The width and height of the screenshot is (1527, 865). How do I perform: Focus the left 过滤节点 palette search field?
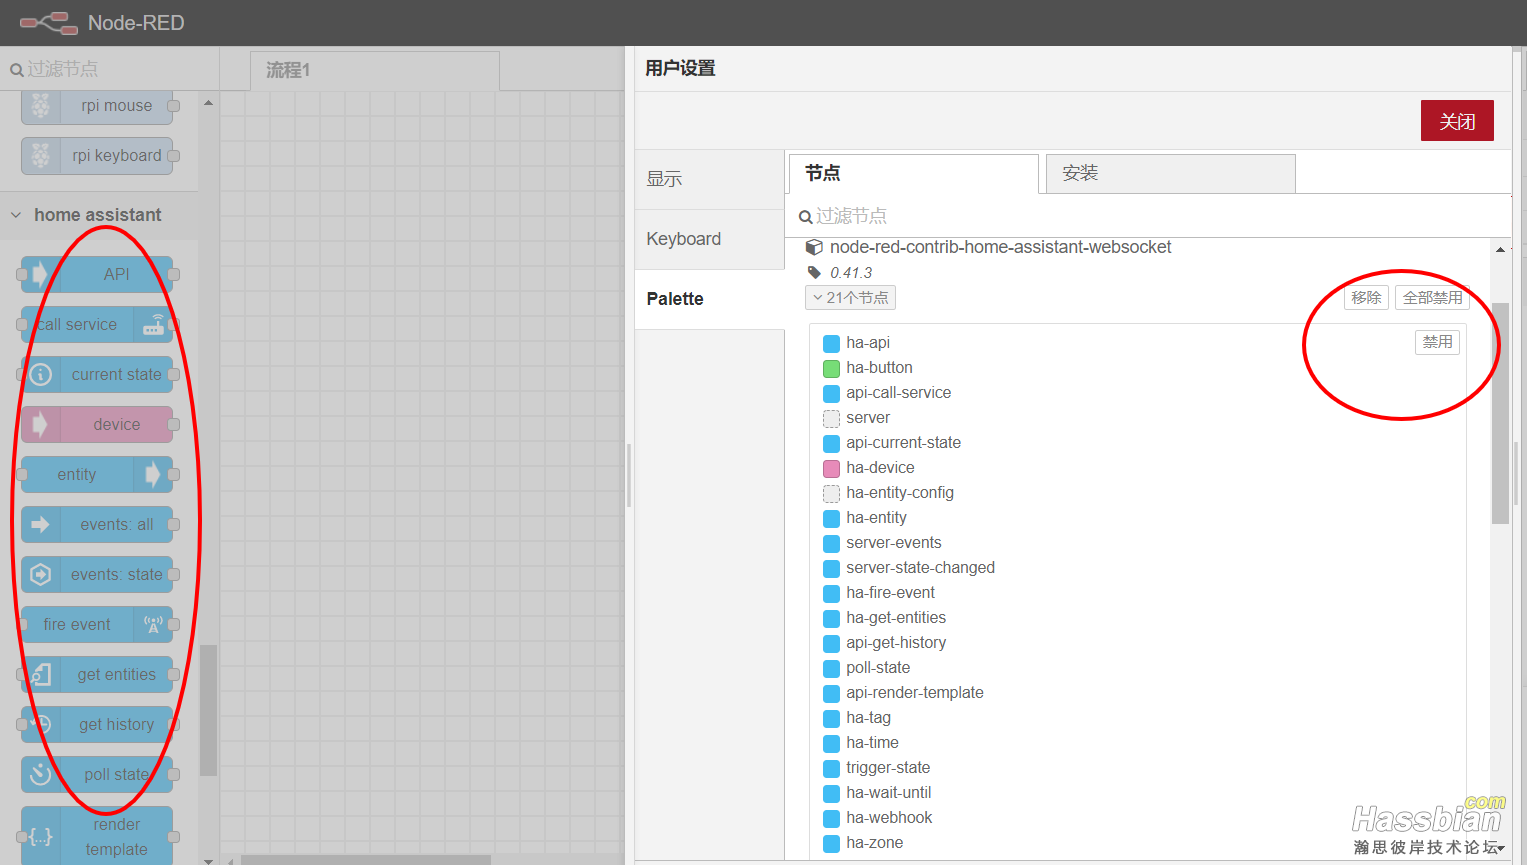click(x=110, y=69)
